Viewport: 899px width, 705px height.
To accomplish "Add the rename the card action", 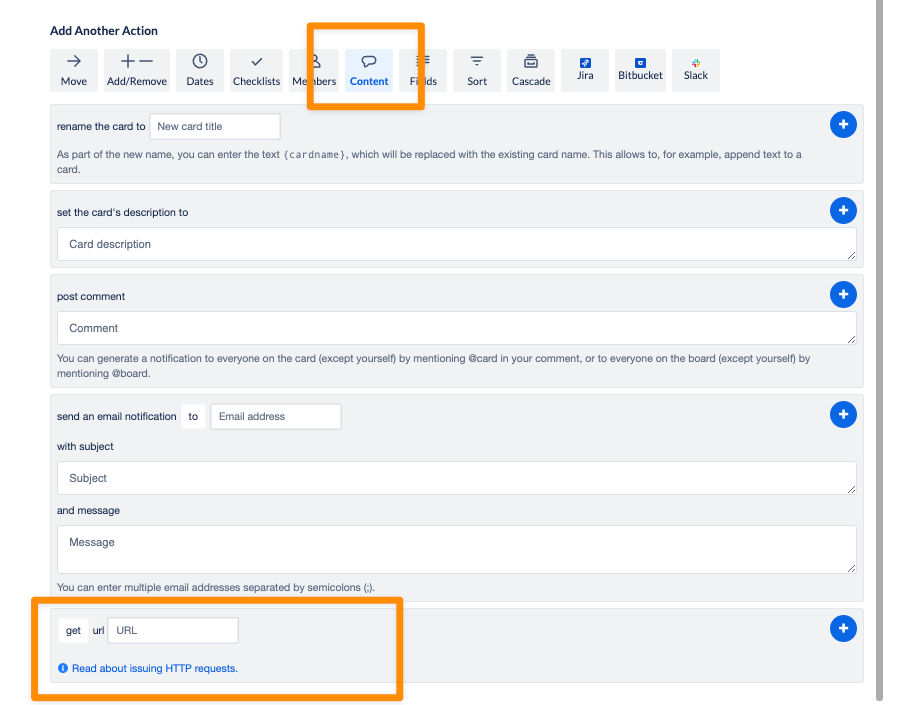I will 843,124.
